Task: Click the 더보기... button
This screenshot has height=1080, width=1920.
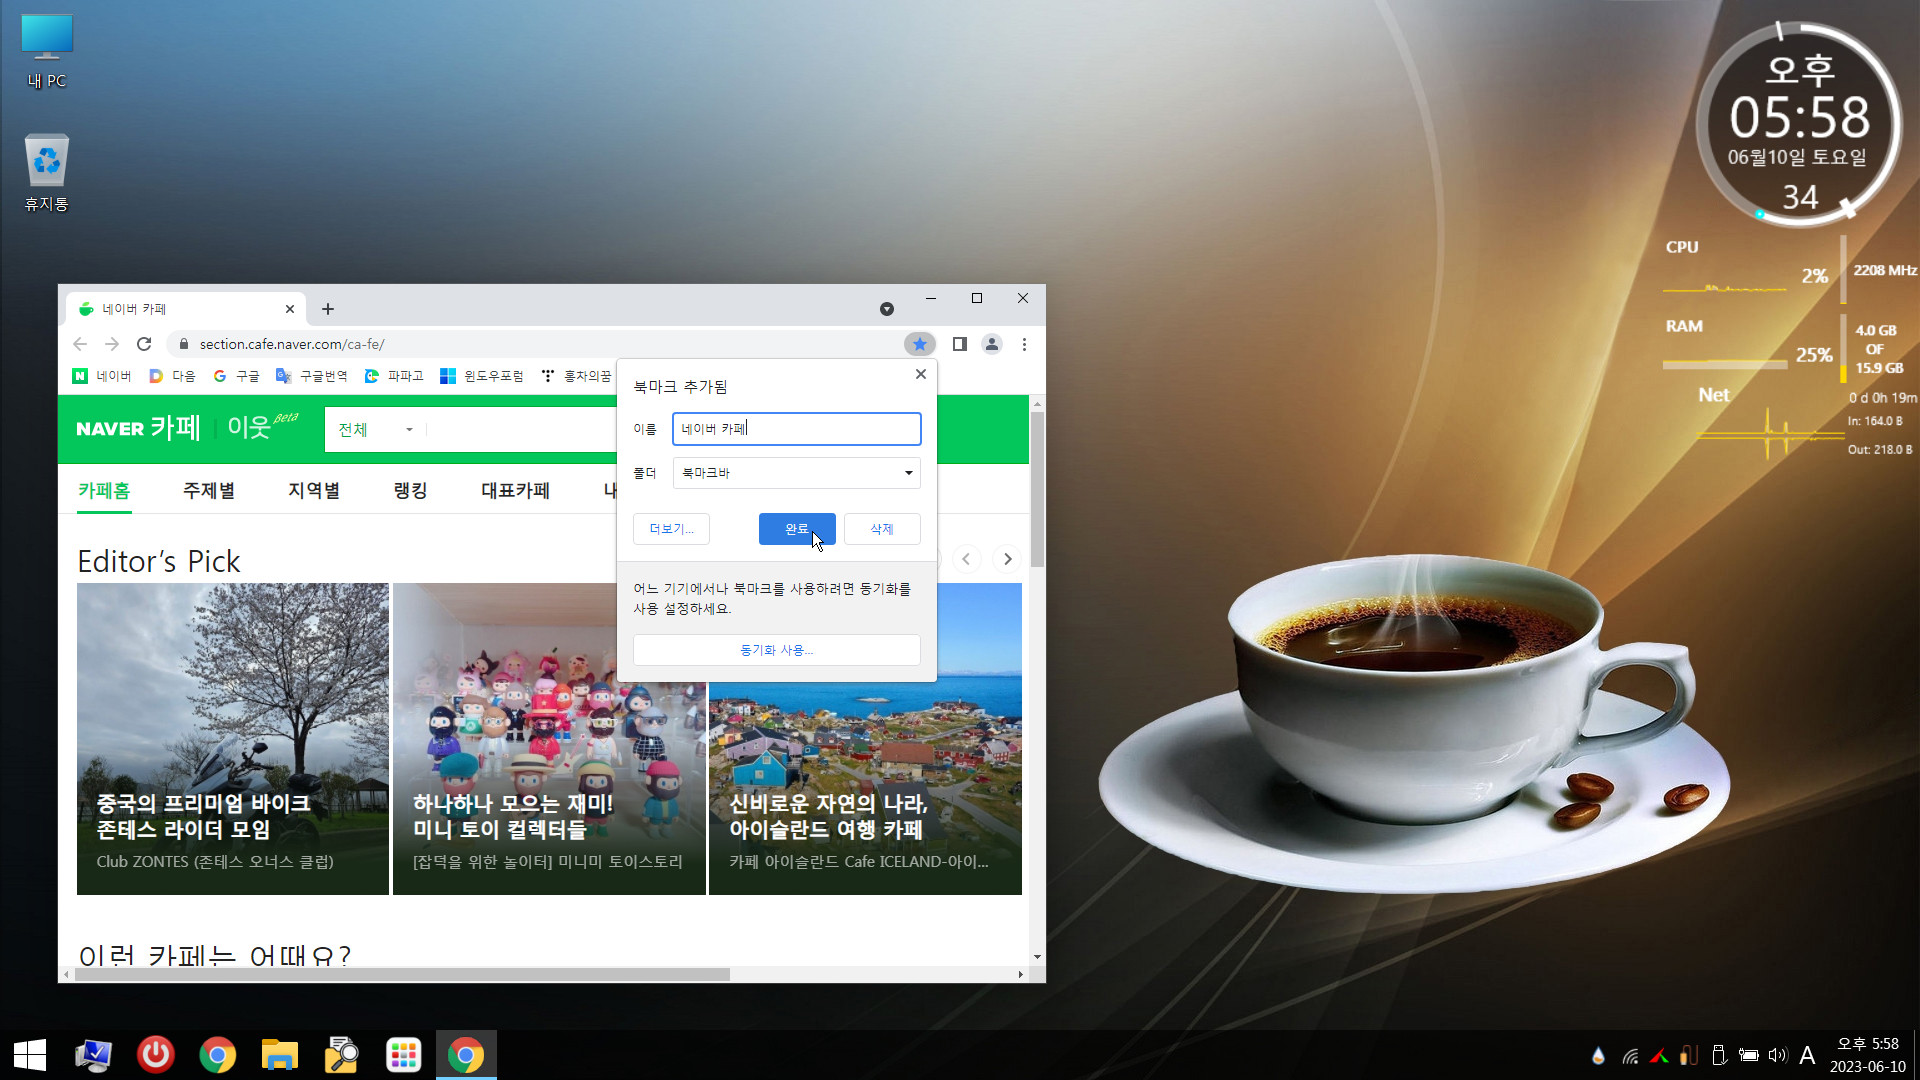Action: pos(671,529)
